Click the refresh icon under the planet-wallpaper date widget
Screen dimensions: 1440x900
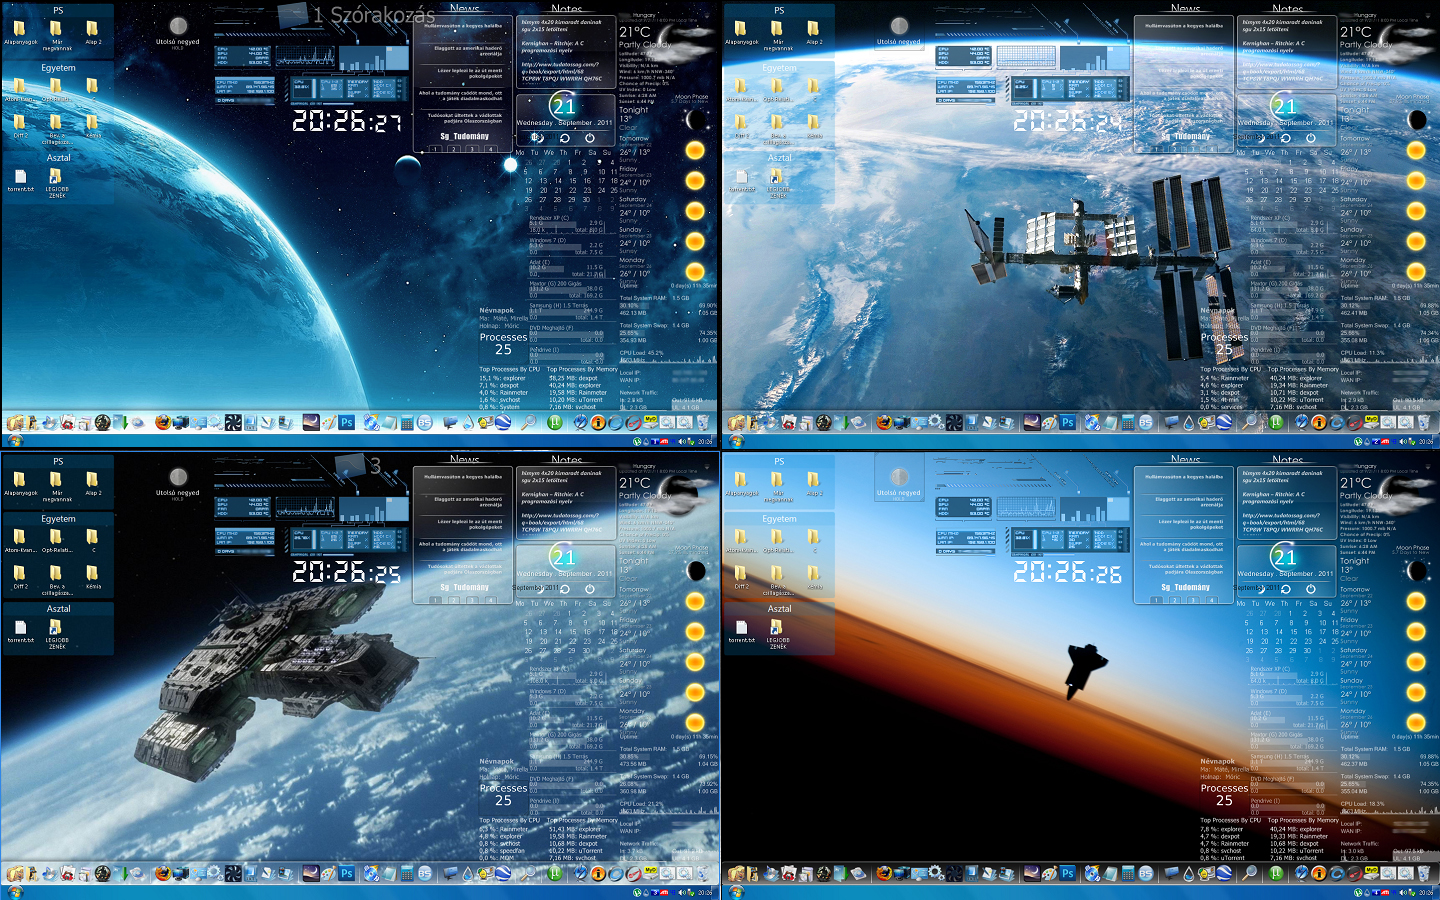(565, 138)
